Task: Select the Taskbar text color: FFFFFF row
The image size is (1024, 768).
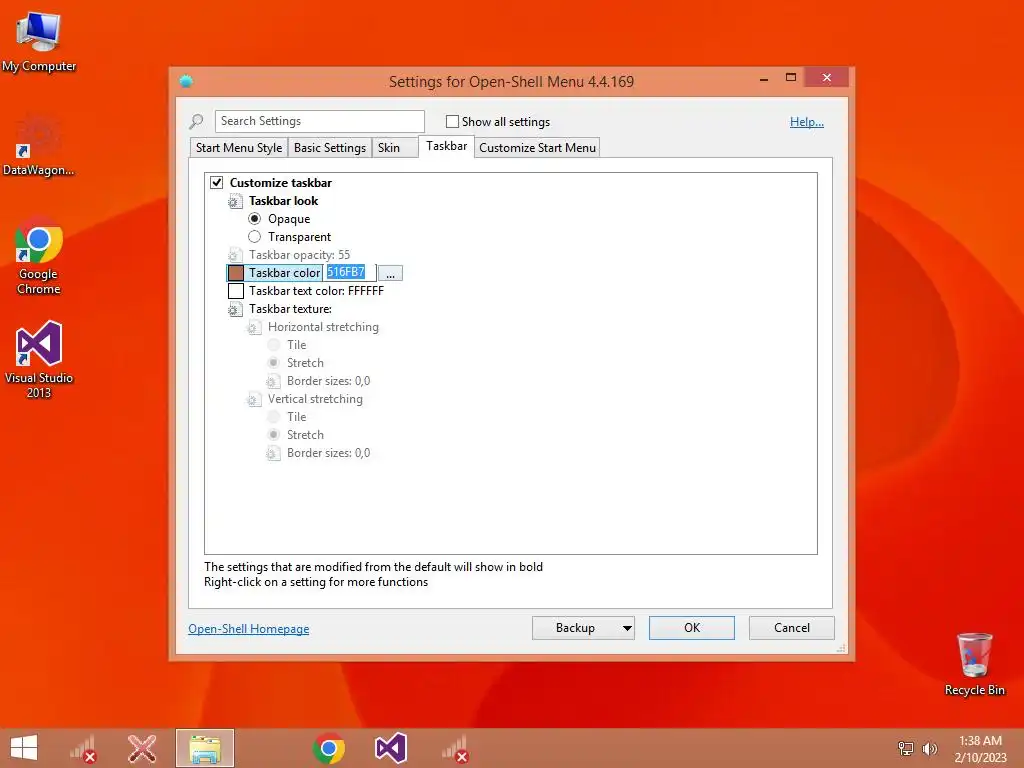Action: point(316,291)
